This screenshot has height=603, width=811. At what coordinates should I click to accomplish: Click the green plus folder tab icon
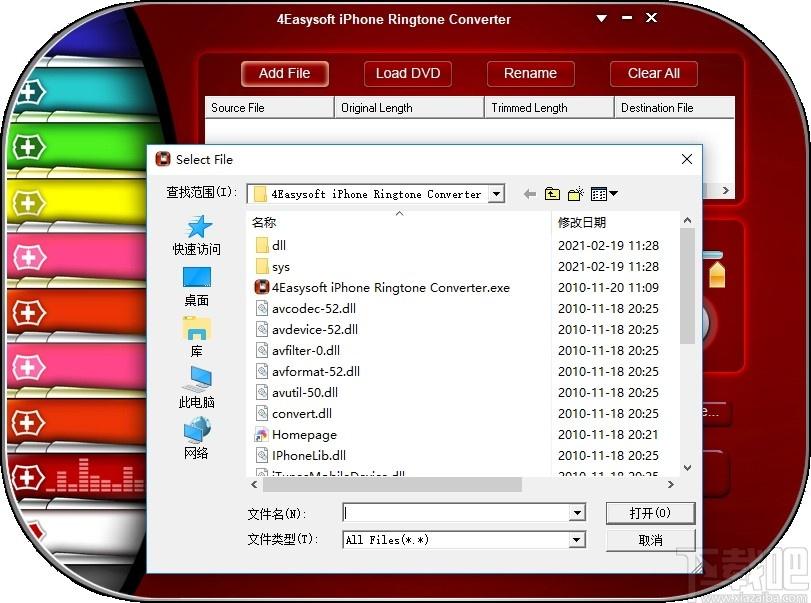(x=28, y=147)
